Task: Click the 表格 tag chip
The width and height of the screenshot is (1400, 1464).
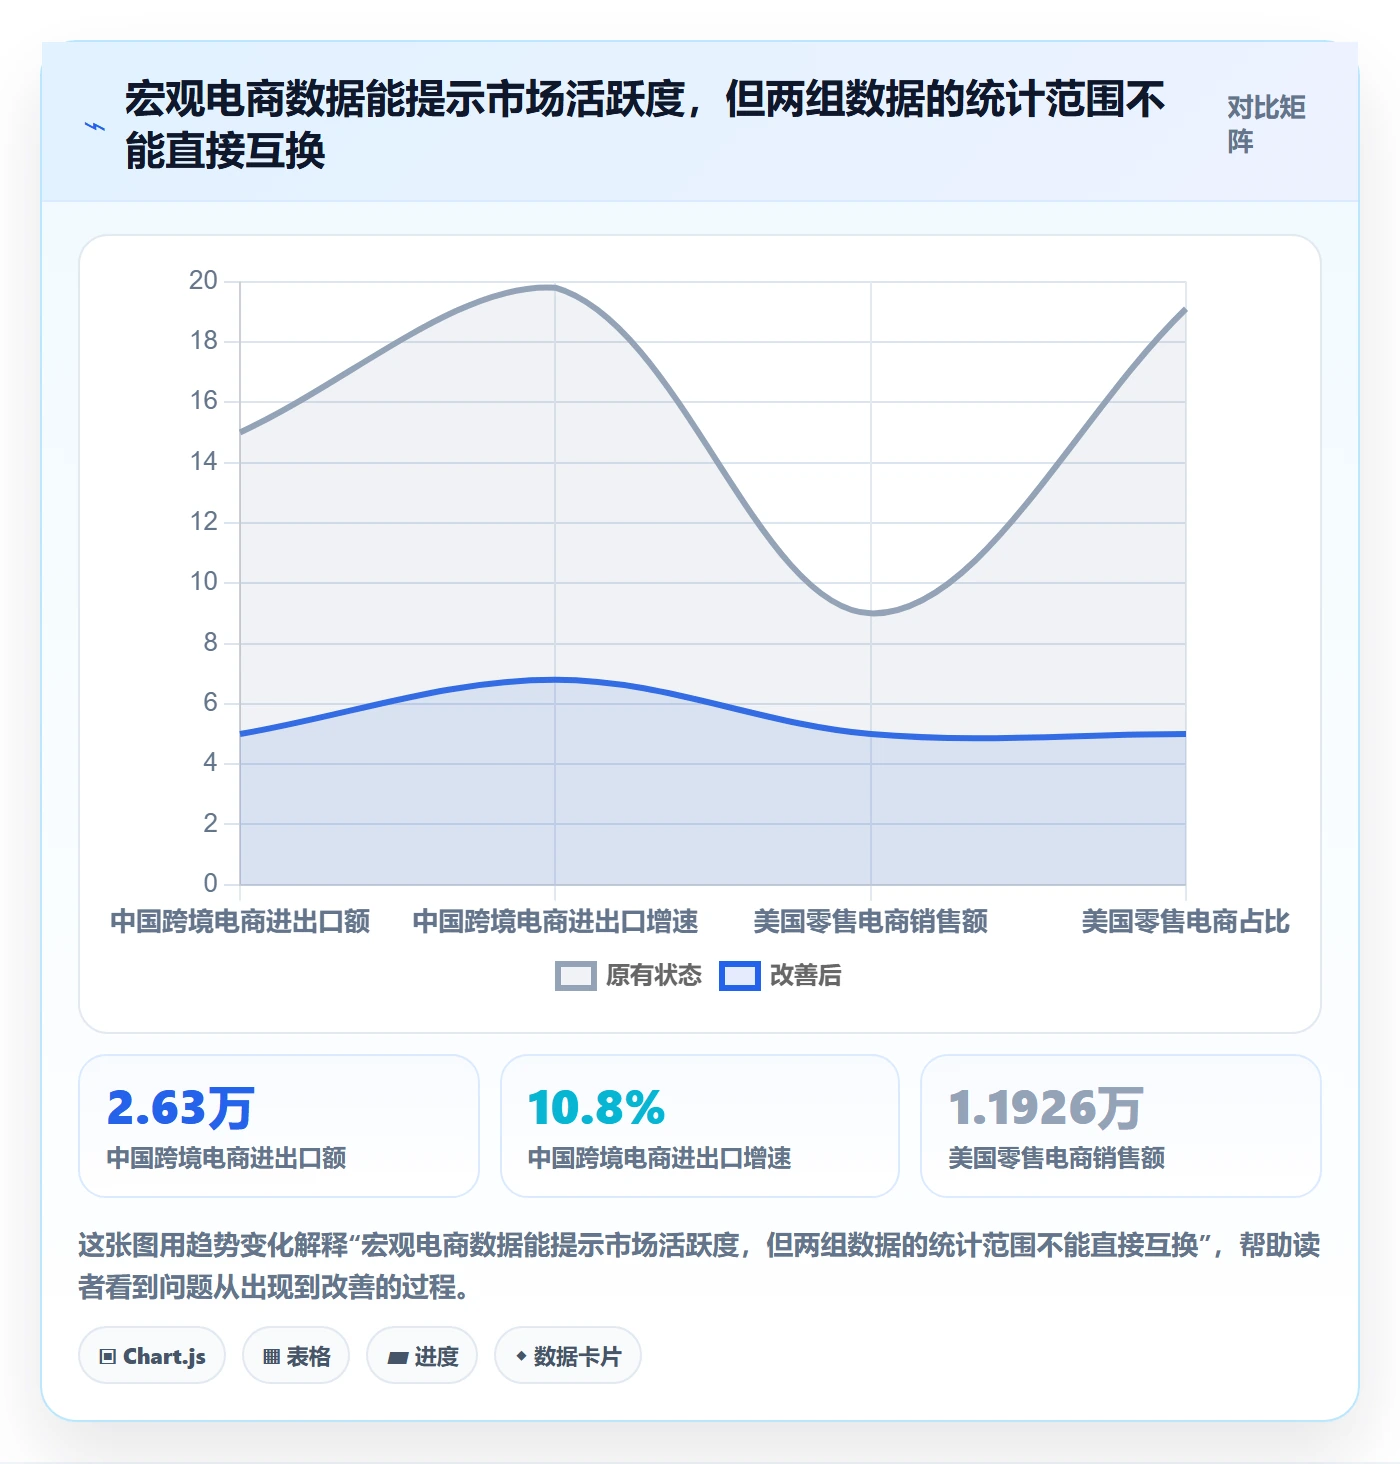Action: [x=296, y=1356]
